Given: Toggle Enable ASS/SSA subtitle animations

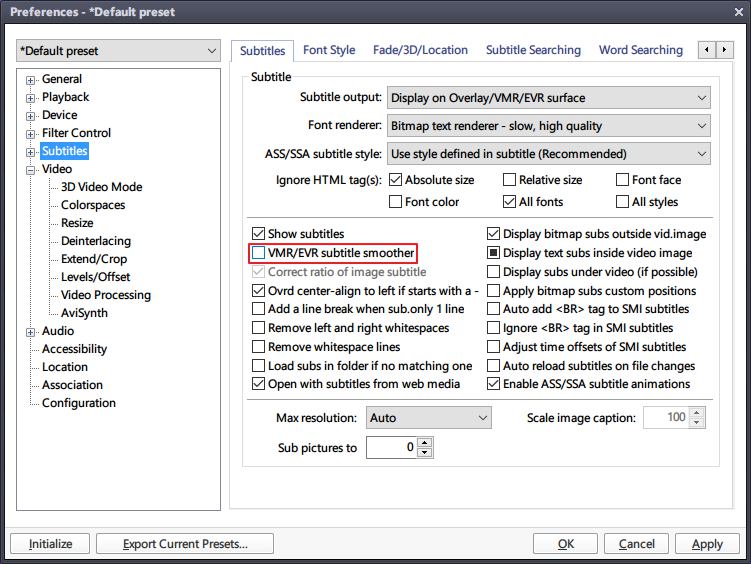Looking at the screenshot, I should point(494,384).
